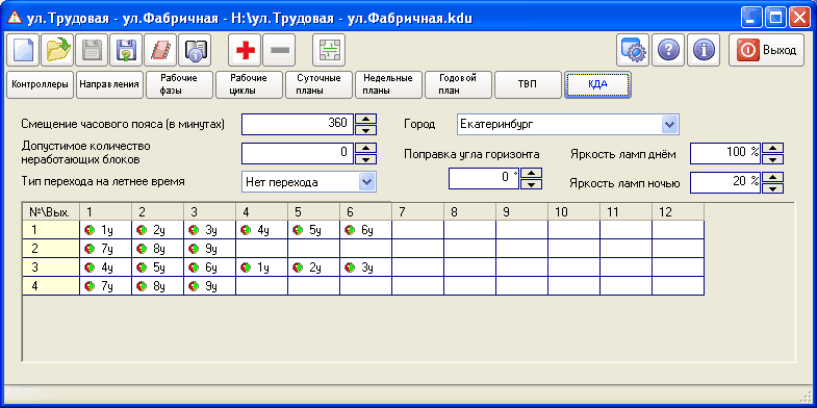Select cell 1у in row 3
Viewport: 817px width, 408px height.
262,267
